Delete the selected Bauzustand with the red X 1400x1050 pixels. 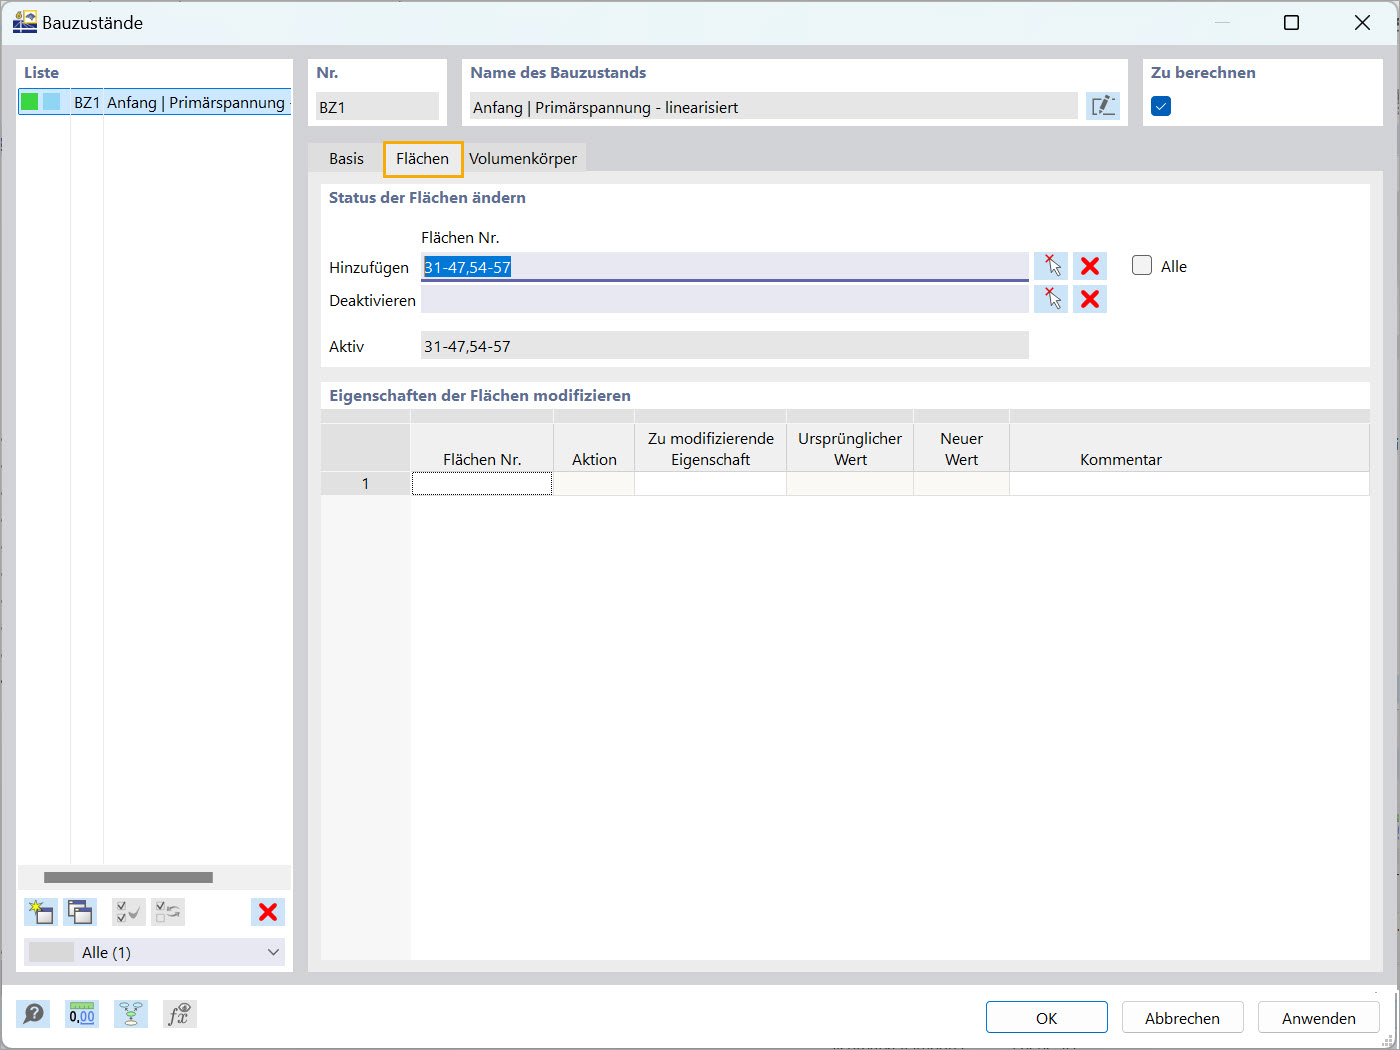[267, 911]
